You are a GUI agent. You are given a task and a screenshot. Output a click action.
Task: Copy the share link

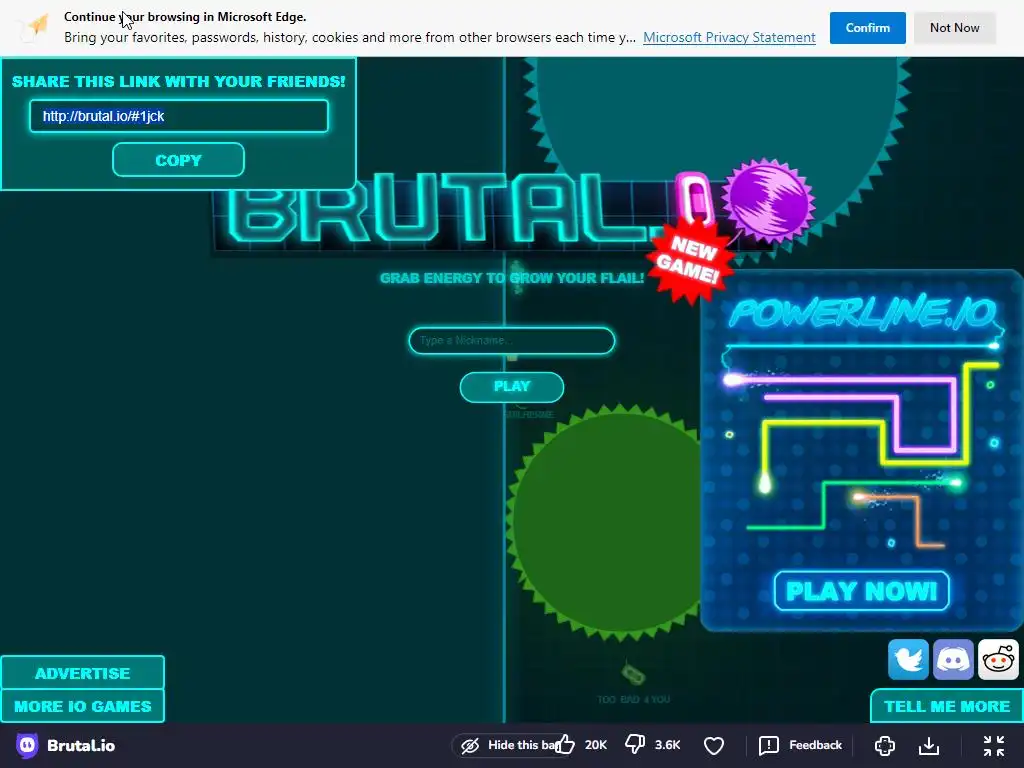[x=178, y=160]
